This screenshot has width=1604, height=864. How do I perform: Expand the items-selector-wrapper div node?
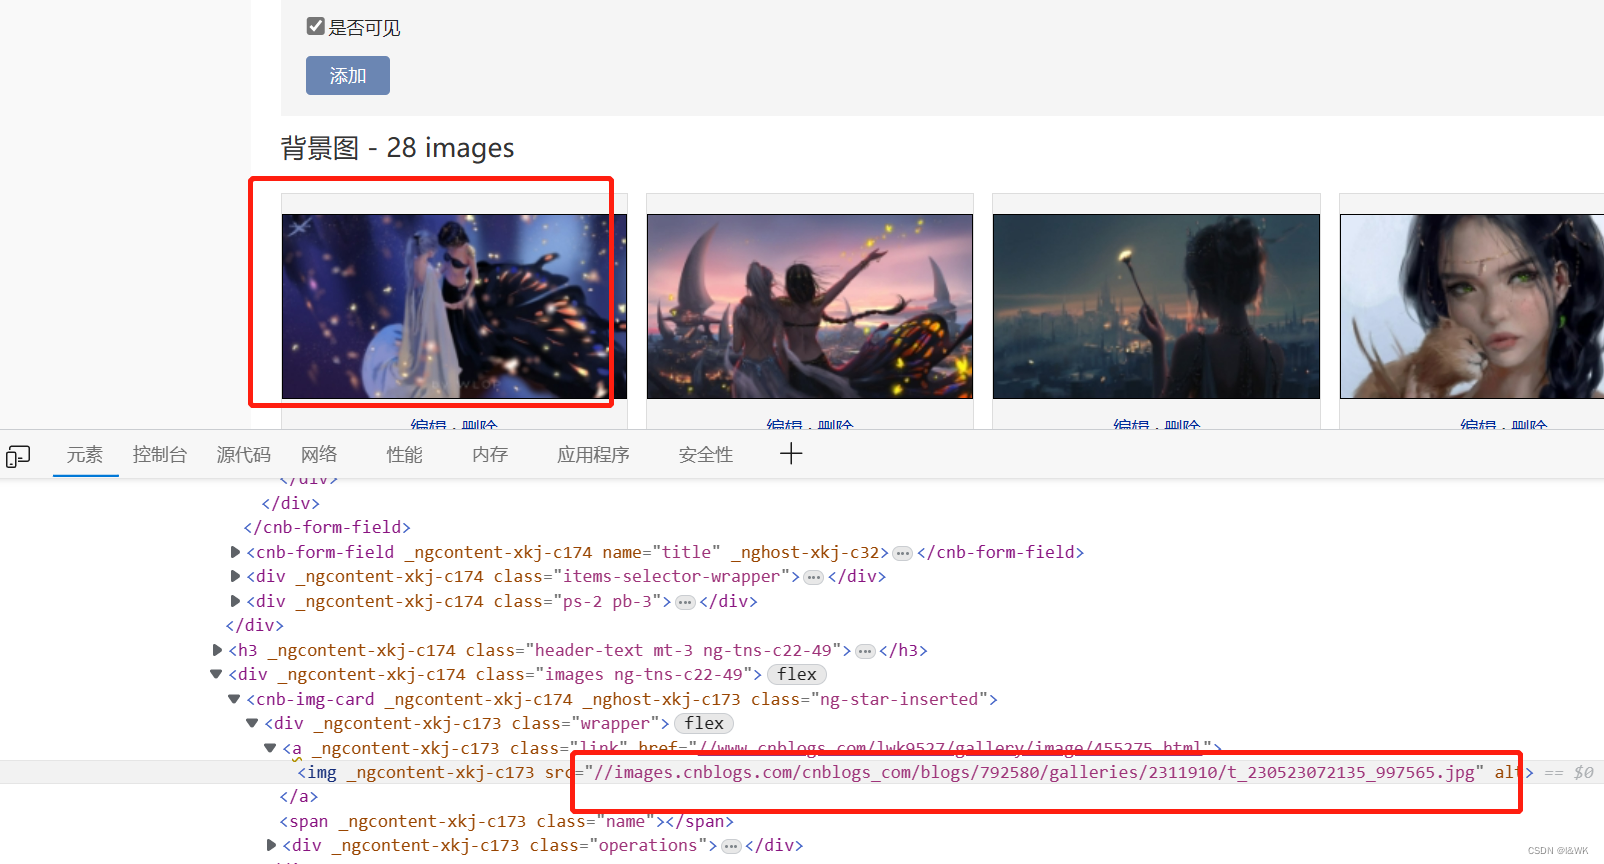pos(235,576)
